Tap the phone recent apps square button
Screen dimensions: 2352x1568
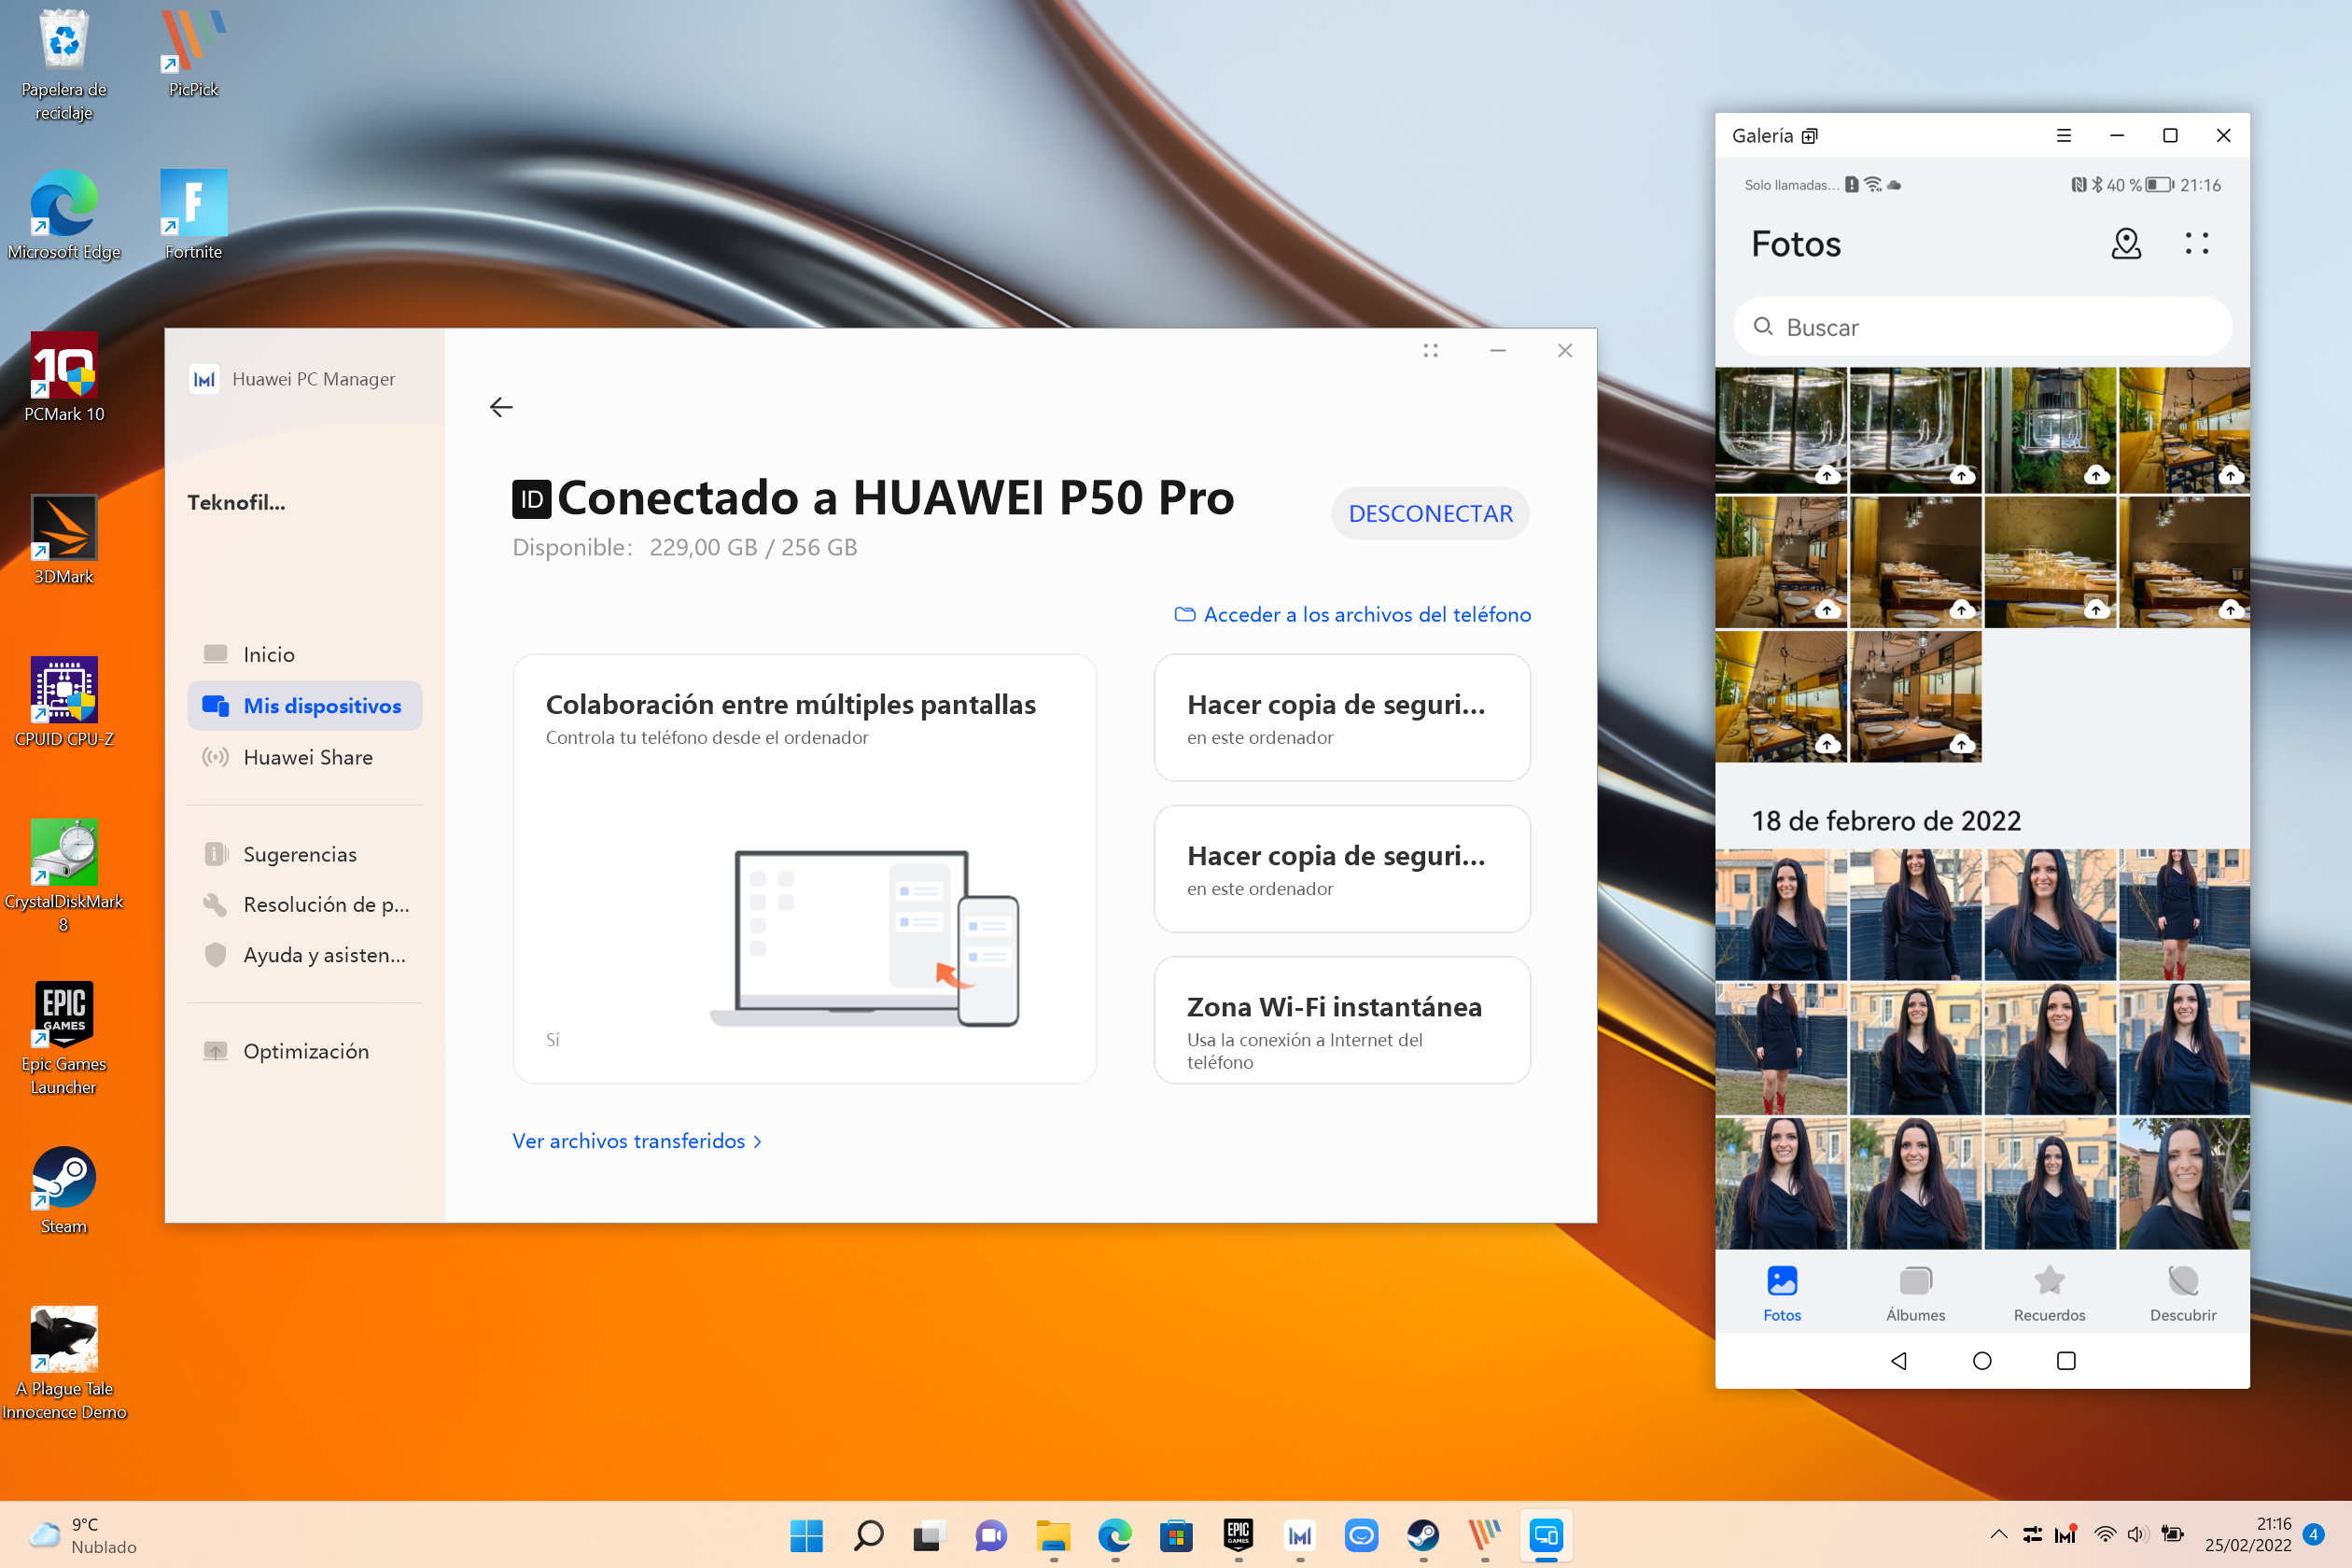point(2066,1360)
